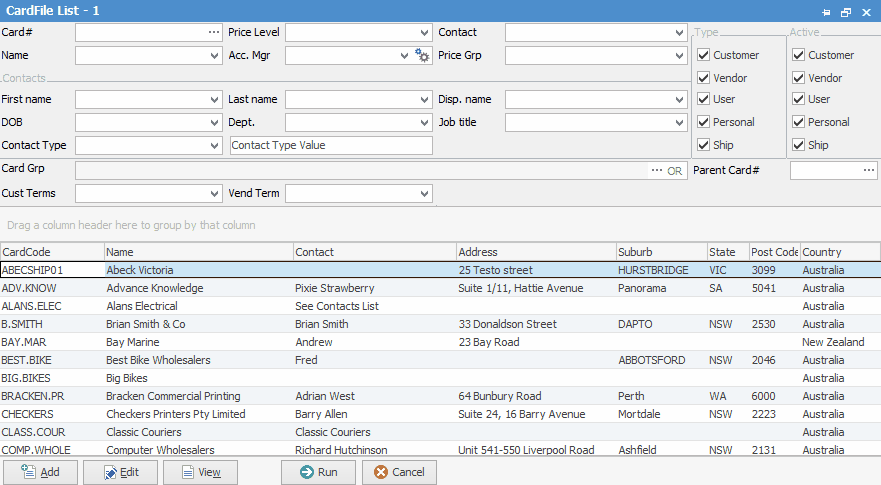Image resolution: width=881 pixels, height=485 pixels.
Task: Uncheck Vendor under Type
Action: pos(703,78)
